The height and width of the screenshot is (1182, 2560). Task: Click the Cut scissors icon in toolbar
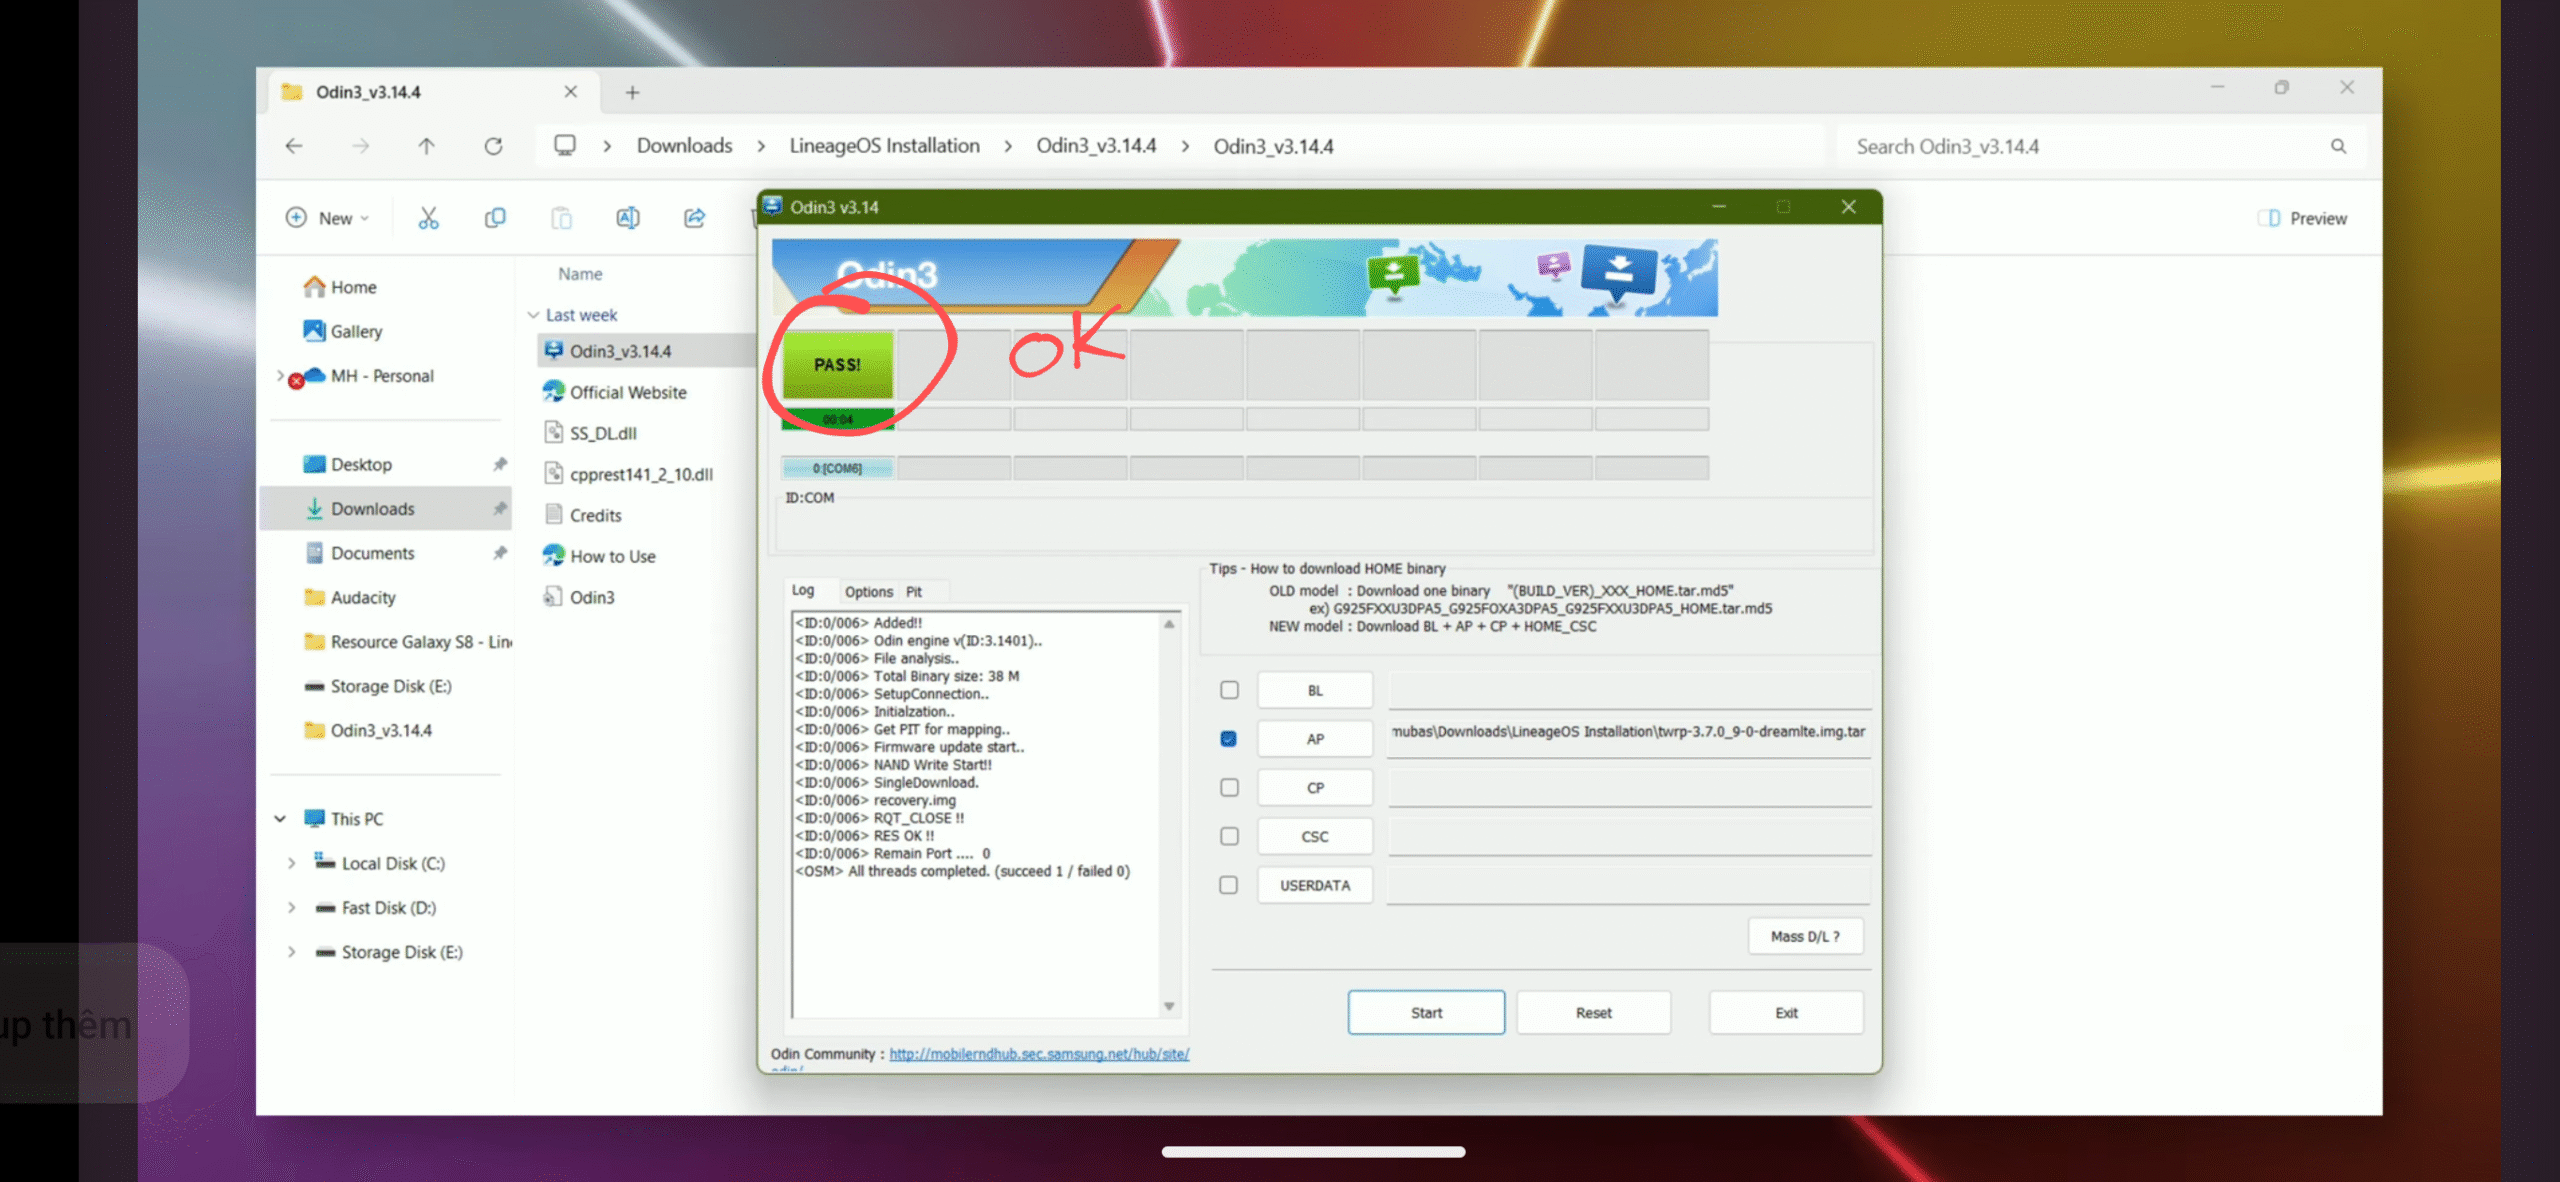[428, 218]
